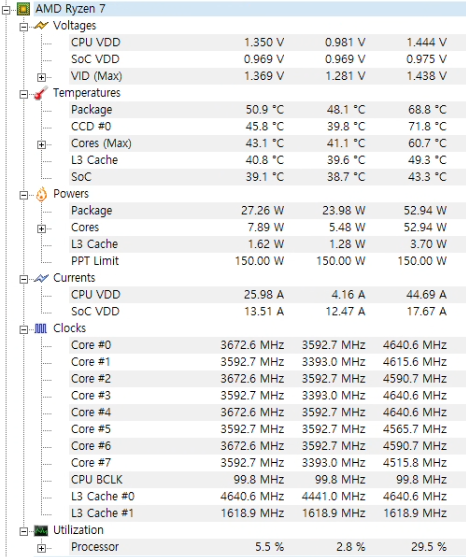Select the CPU VDD voltage row label
466x557 pixels.
coord(96,42)
